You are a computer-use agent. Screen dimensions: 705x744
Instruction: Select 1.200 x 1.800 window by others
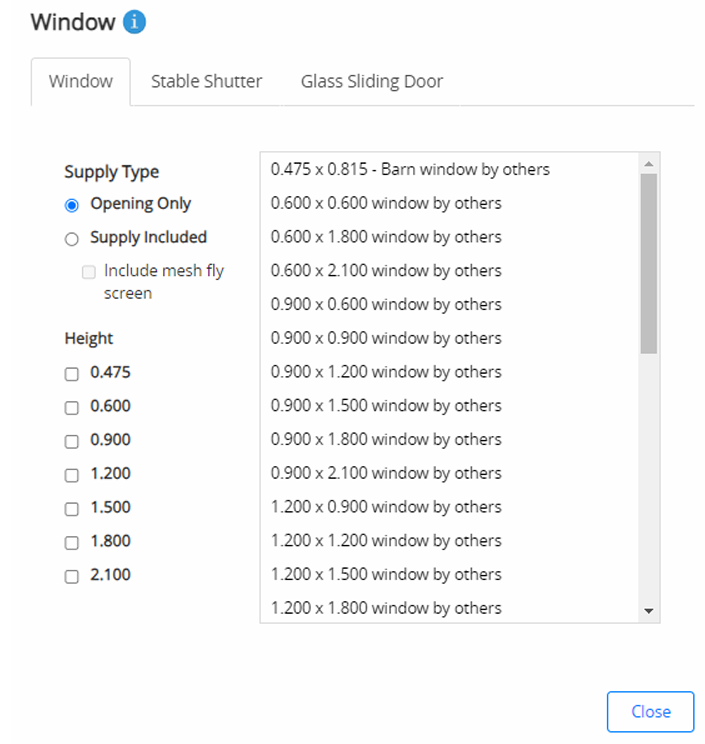tap(386, 608)
